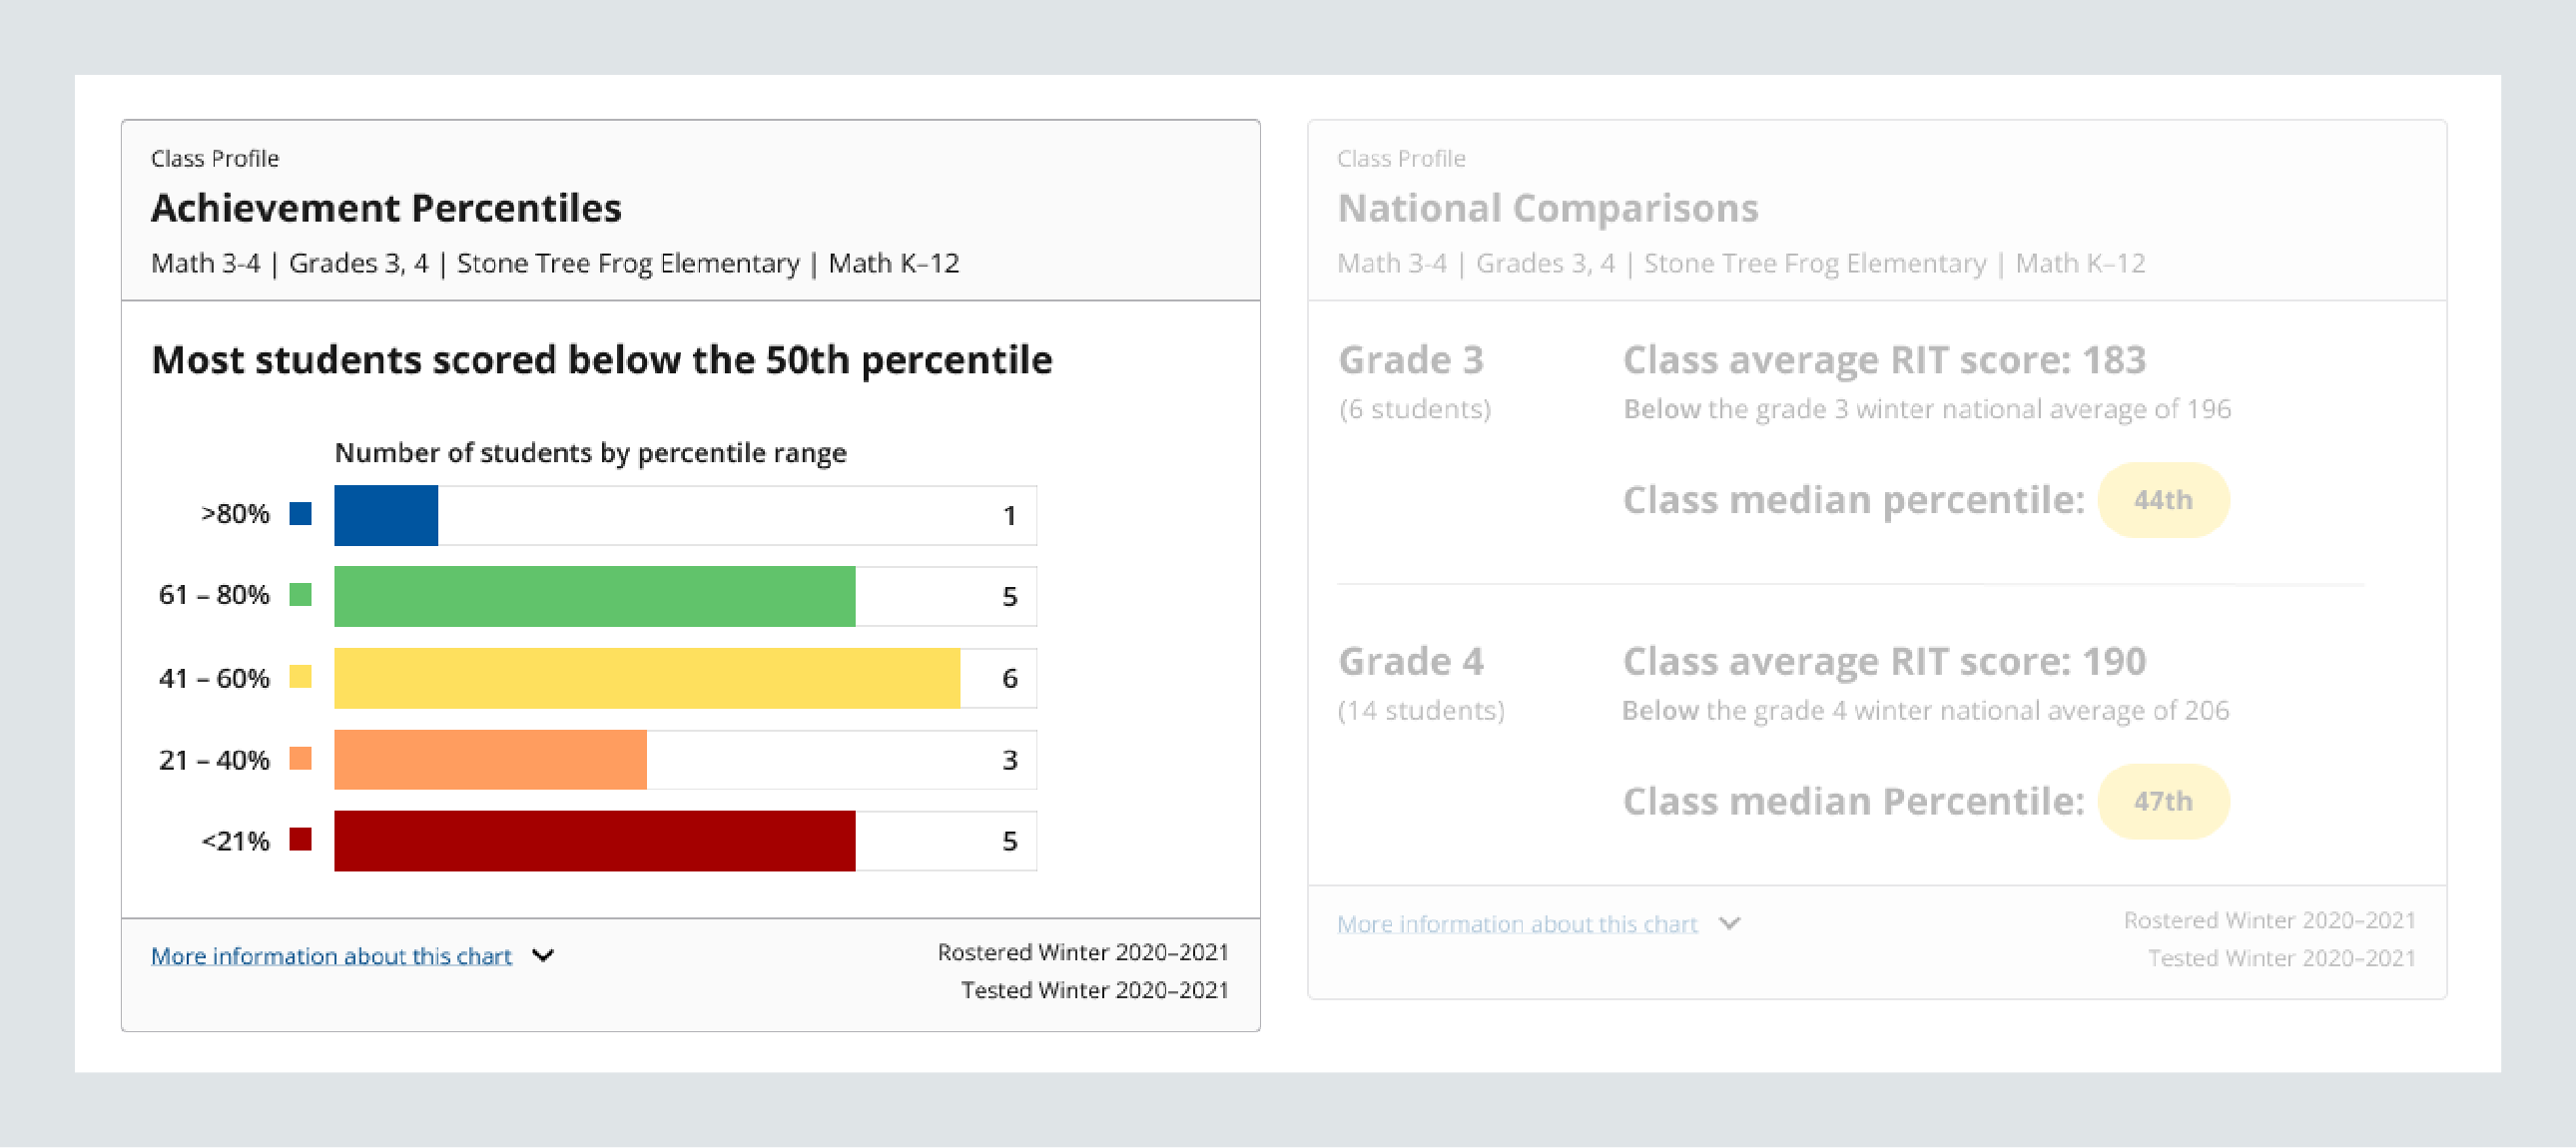Click the green 61–80% legend square
The image size is (2576, 1148).
click(x=299, y=595)
